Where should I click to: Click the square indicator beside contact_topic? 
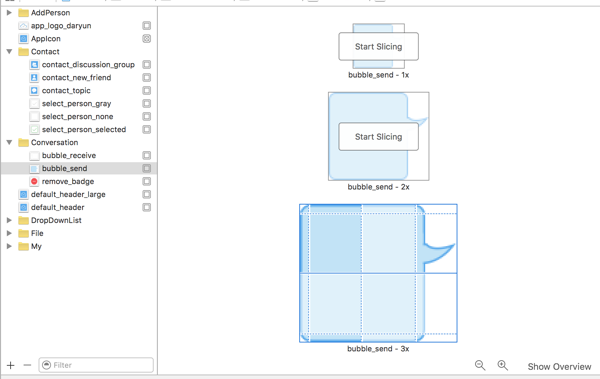tap(147, 91)
